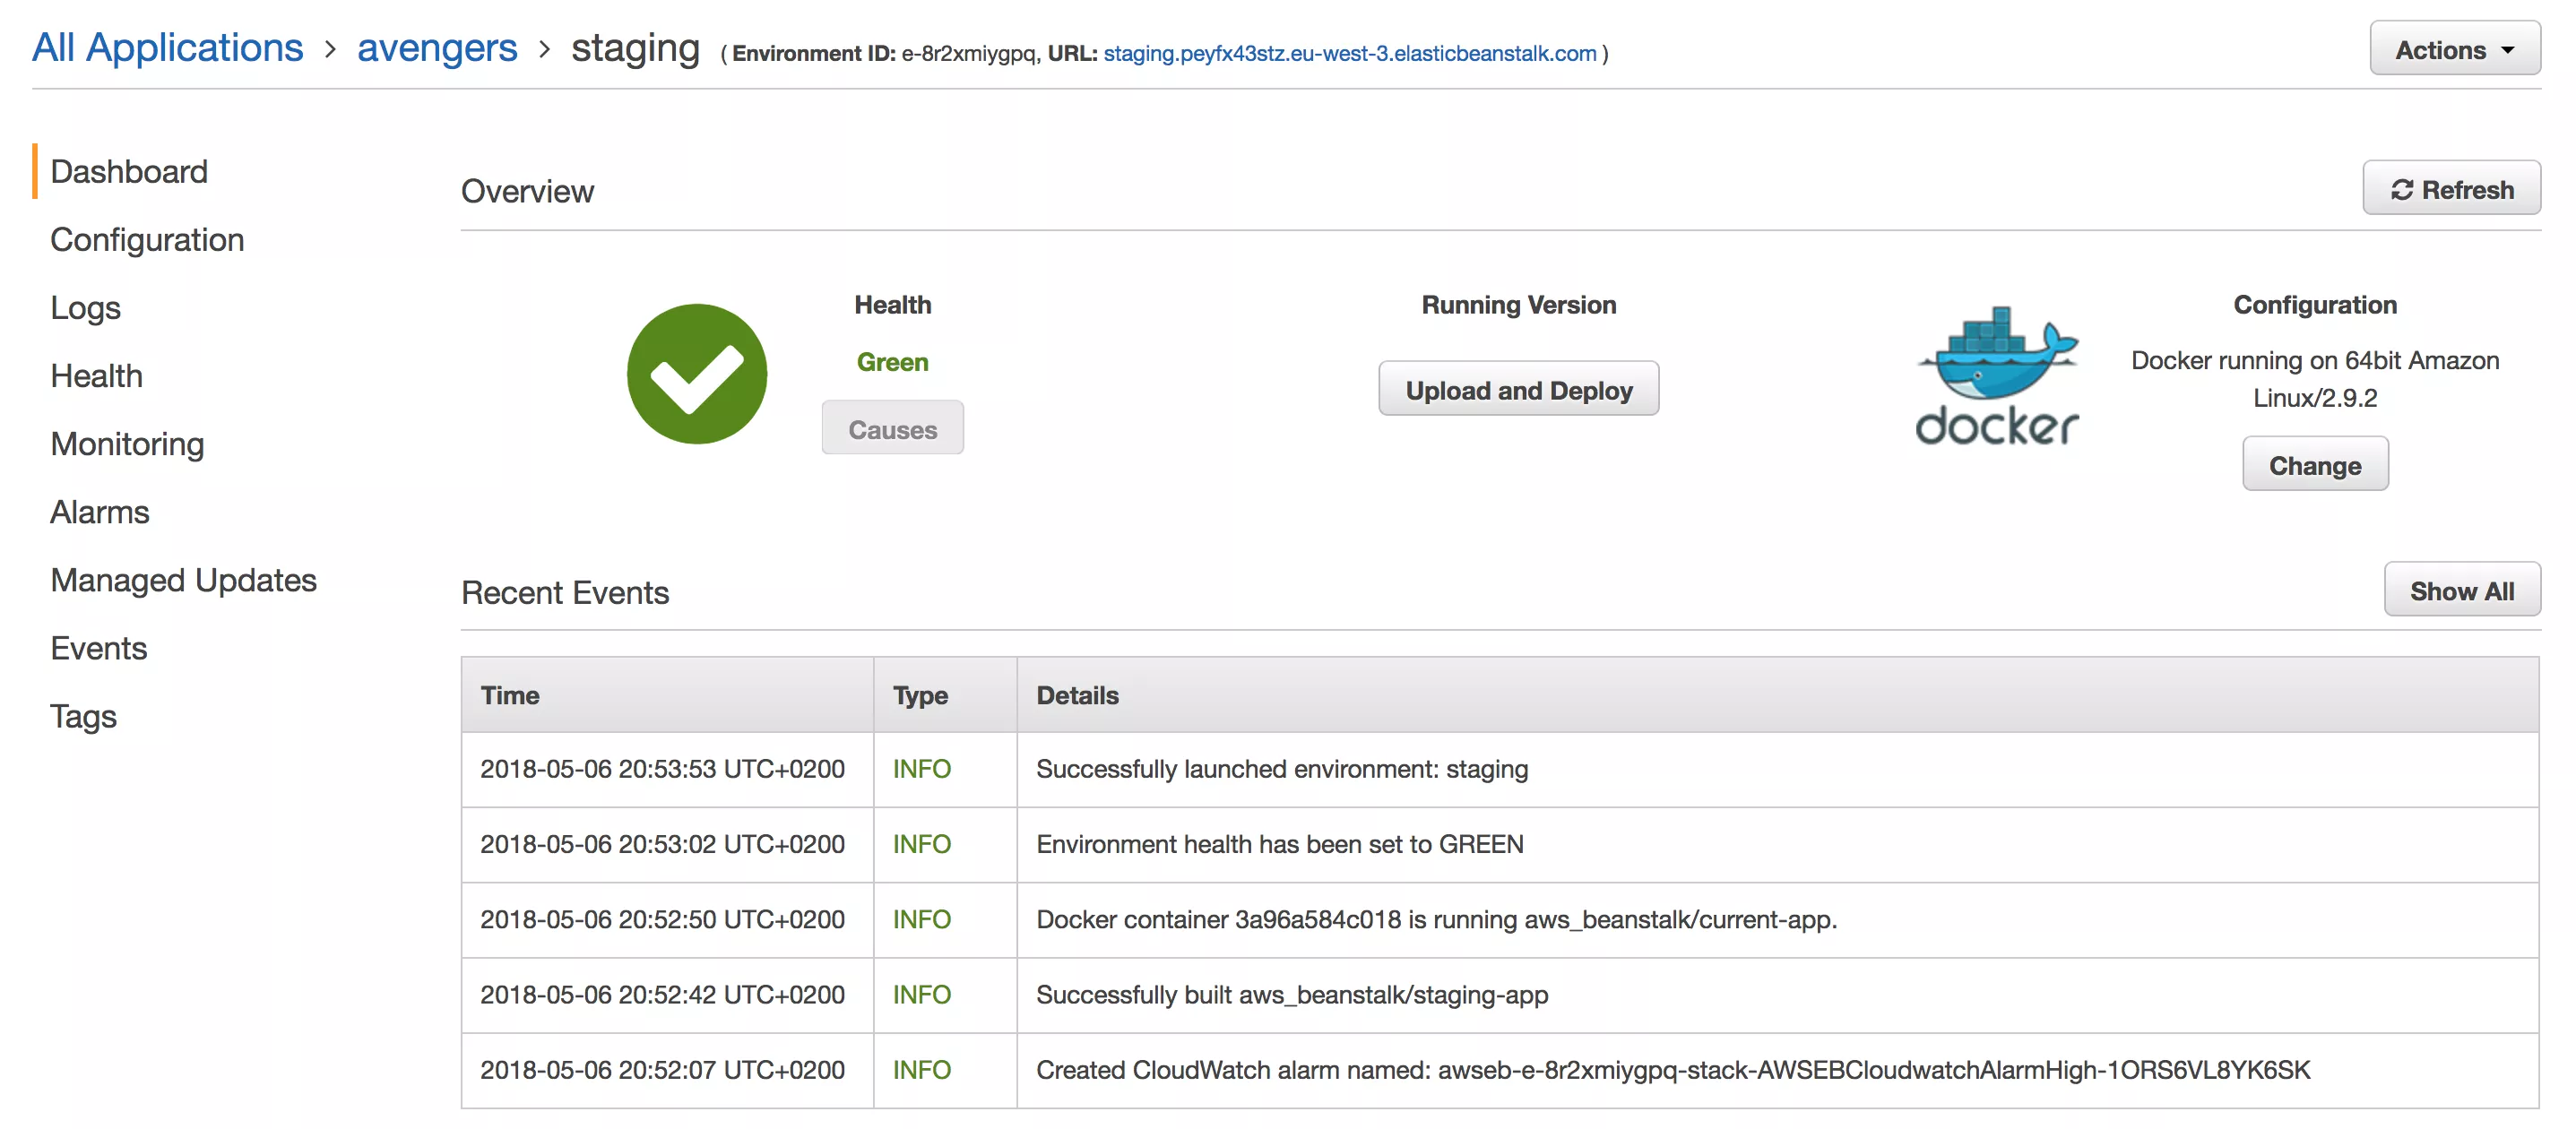
Task: Change the Docker platform configuration
Action: 2315,463
